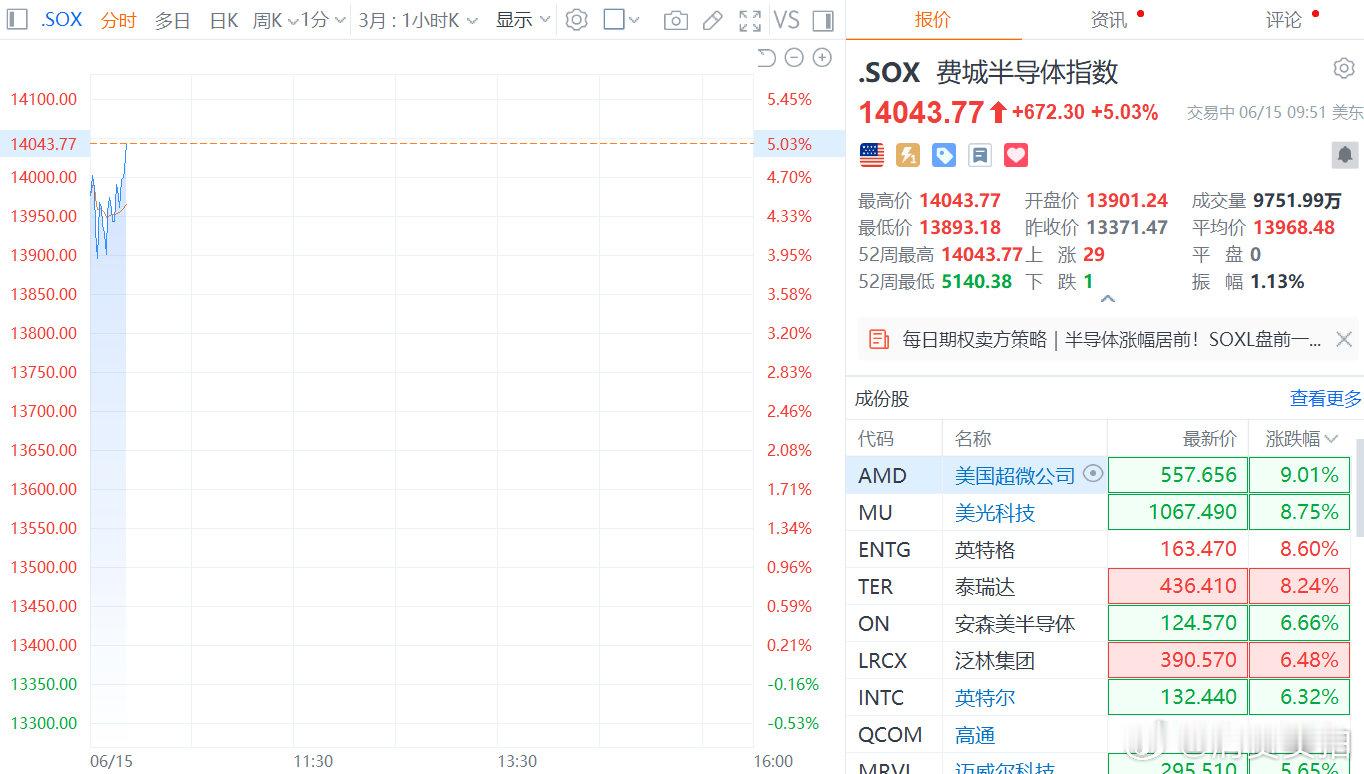Viewport: 1364px width, 774px height.
Task: Select the 评论 comments tab
Action: (x=1283, y=20)
